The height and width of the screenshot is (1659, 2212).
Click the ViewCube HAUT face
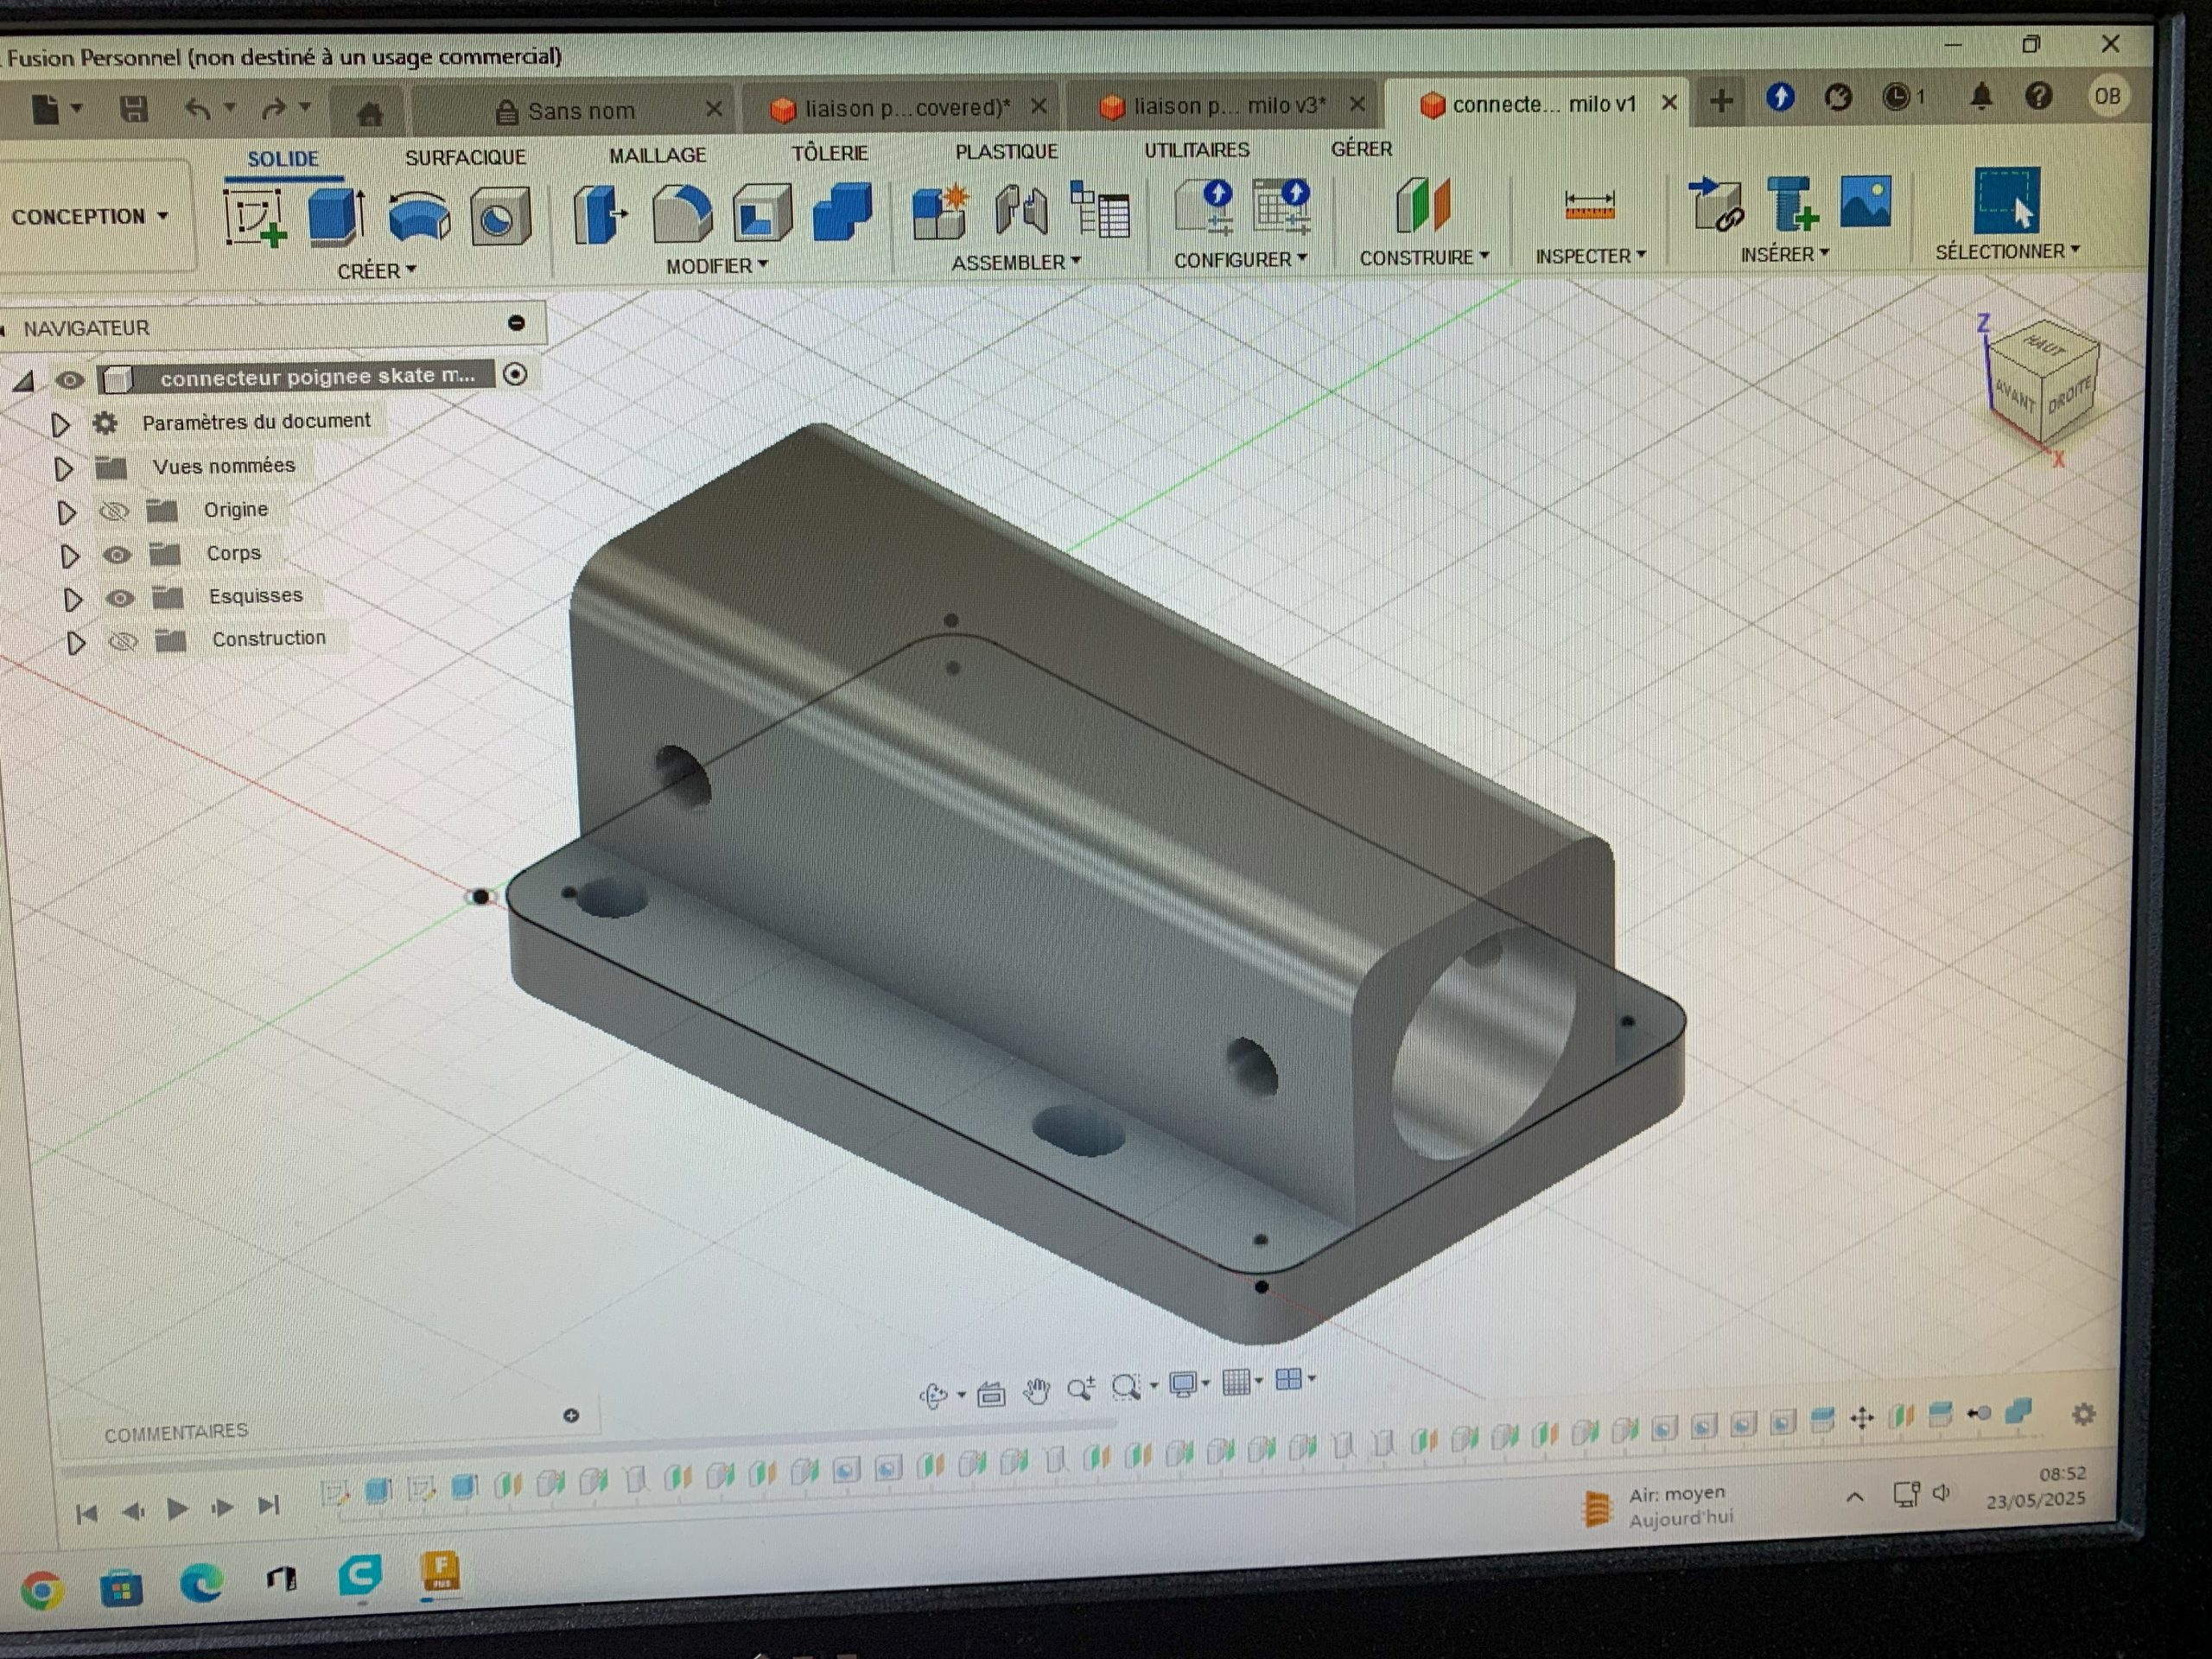point(2044,346)
